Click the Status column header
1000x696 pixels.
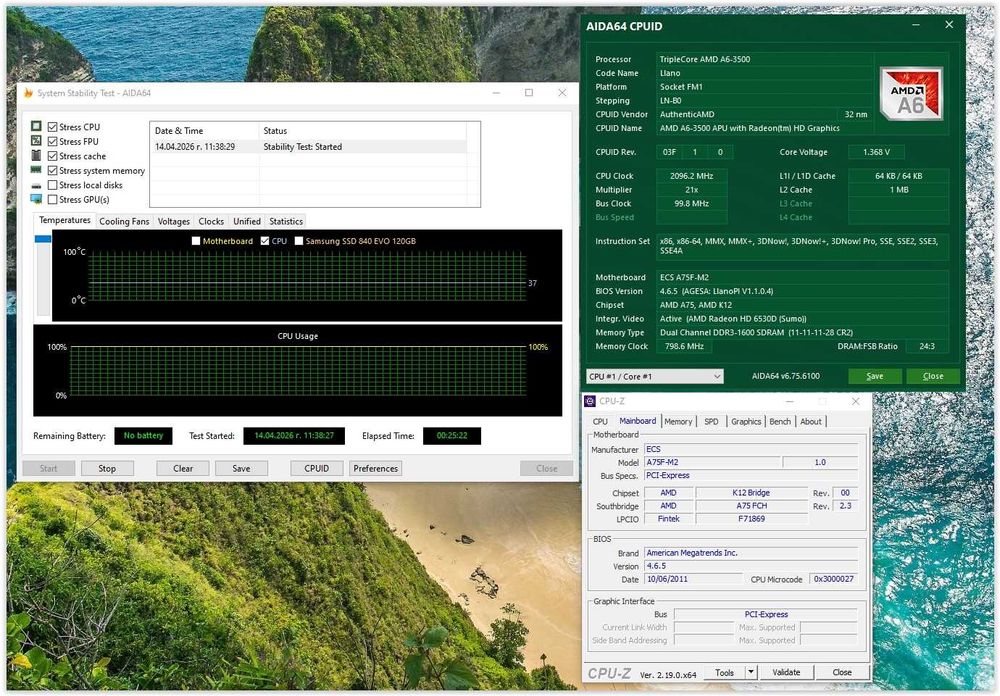click(x=363, y=131)
